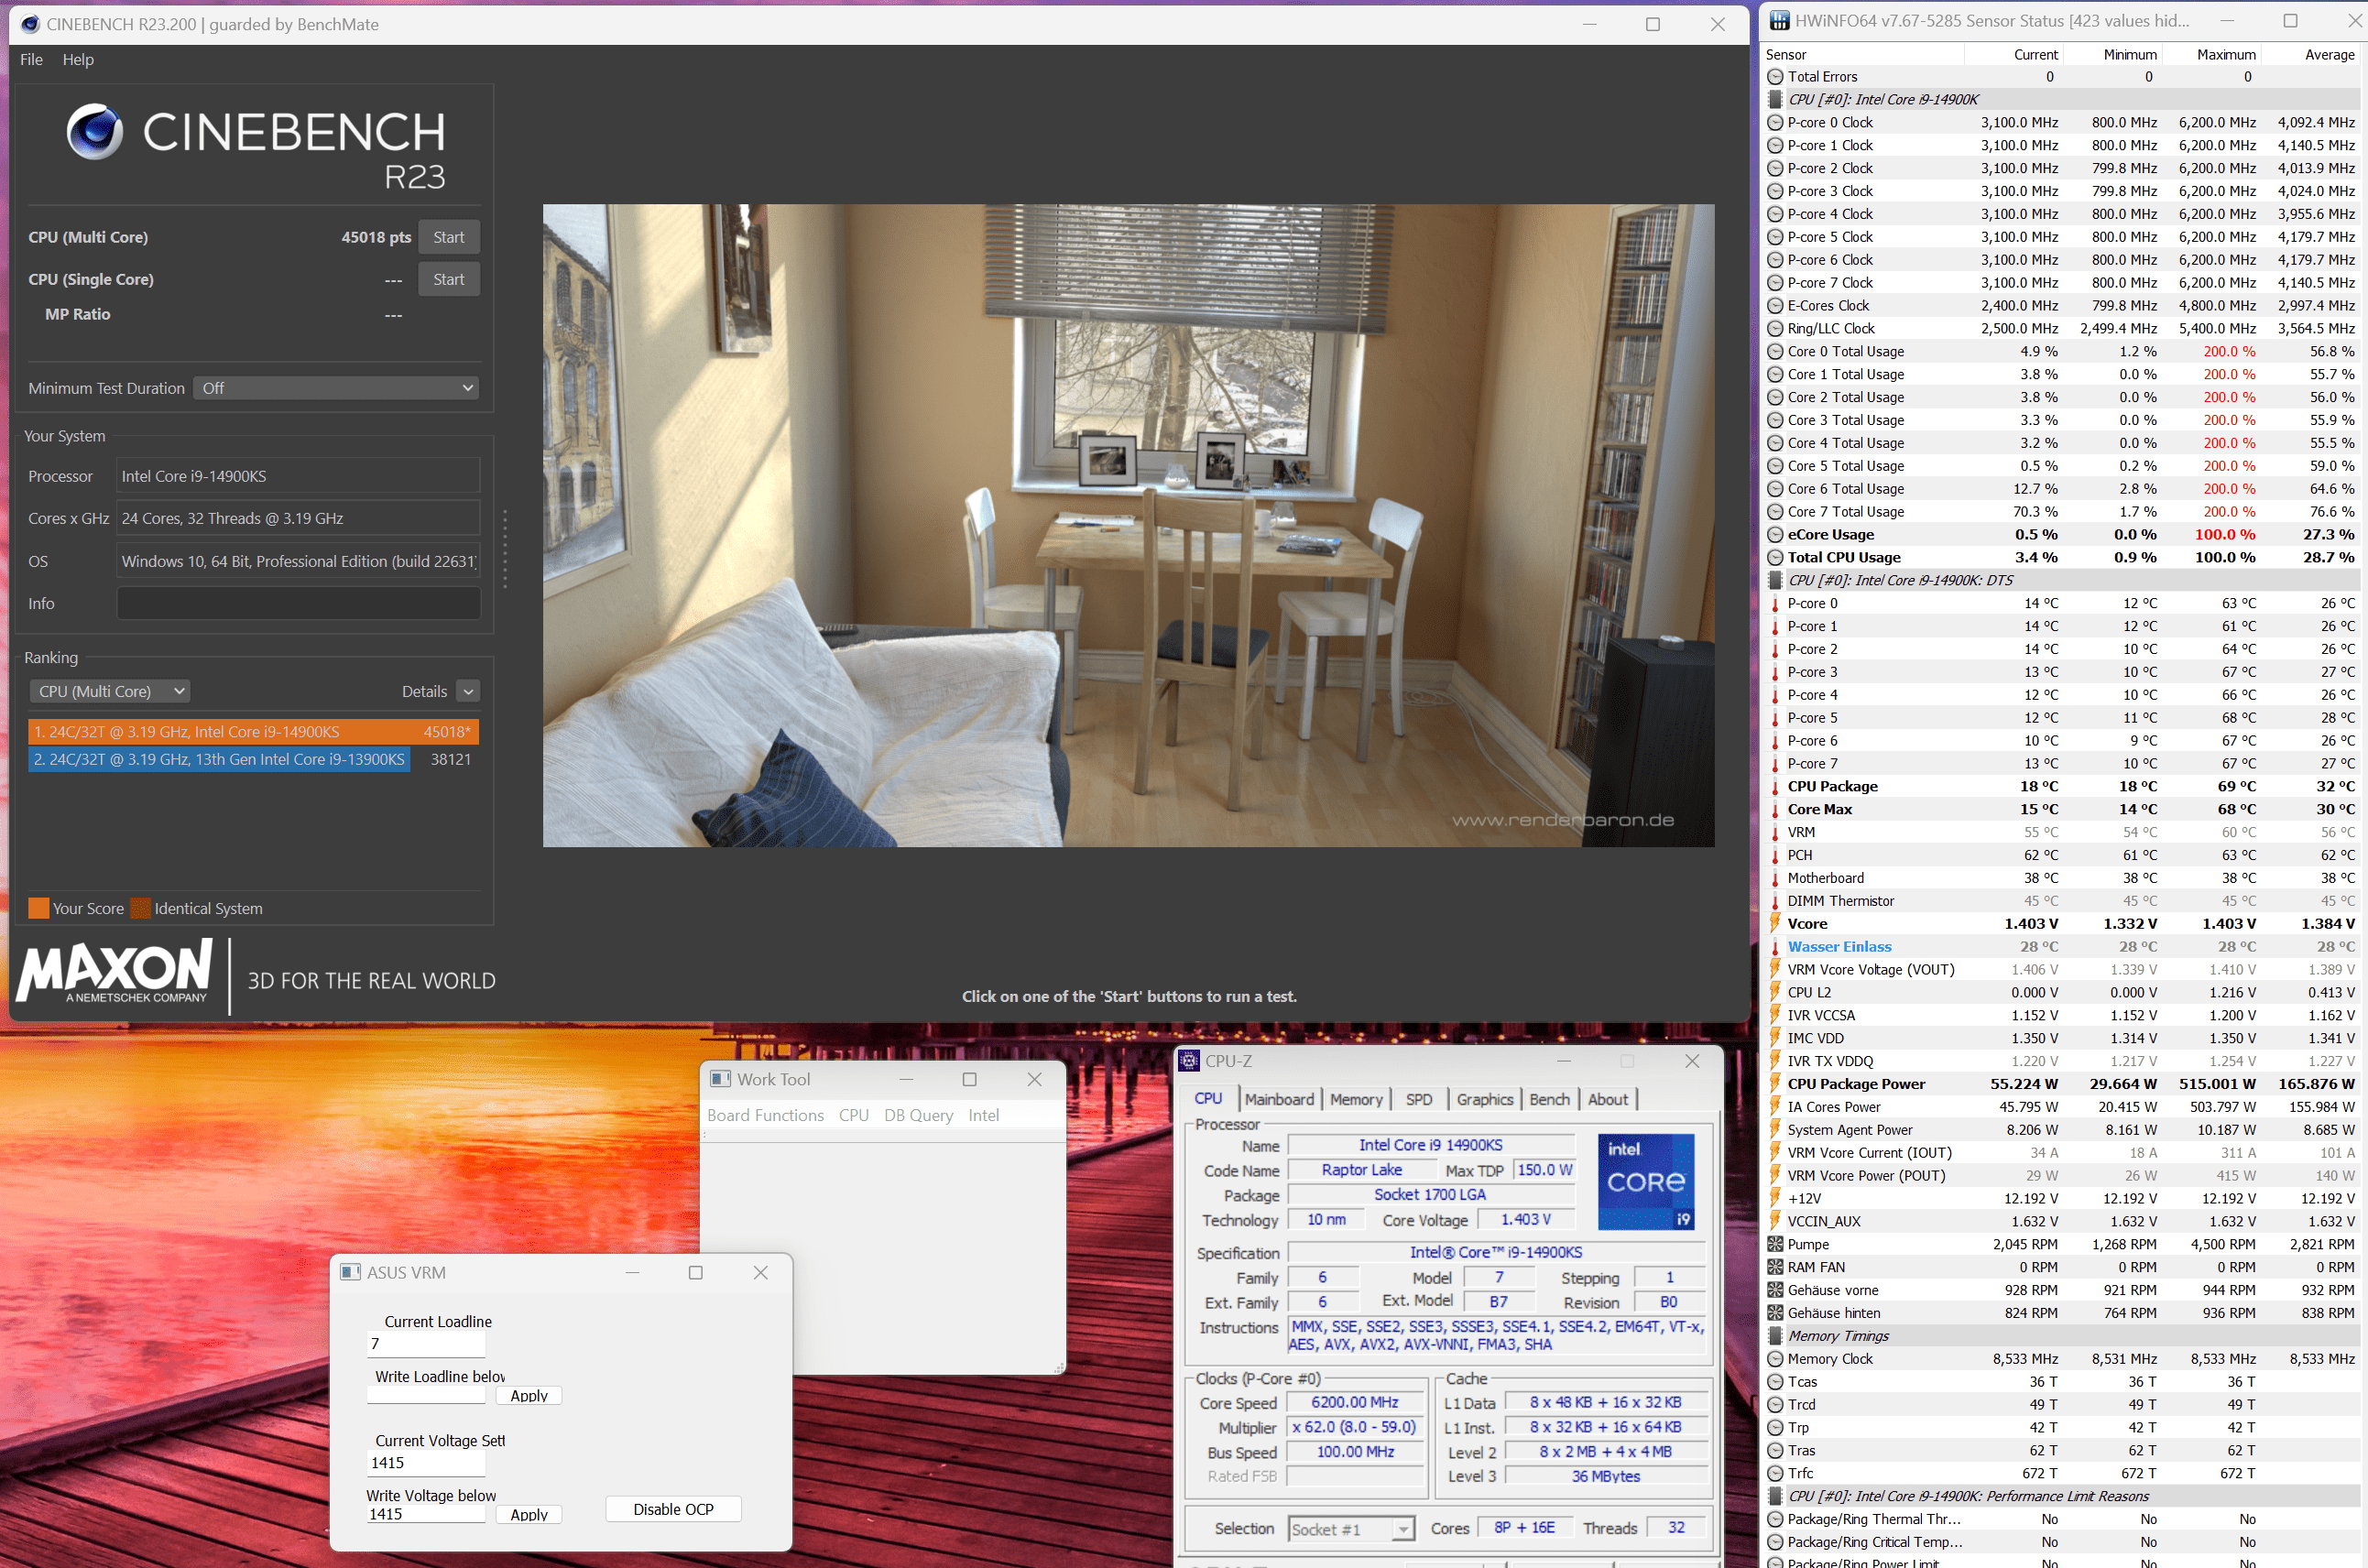Open the Socket #1 selection dropdown

click(1351, 1529)
